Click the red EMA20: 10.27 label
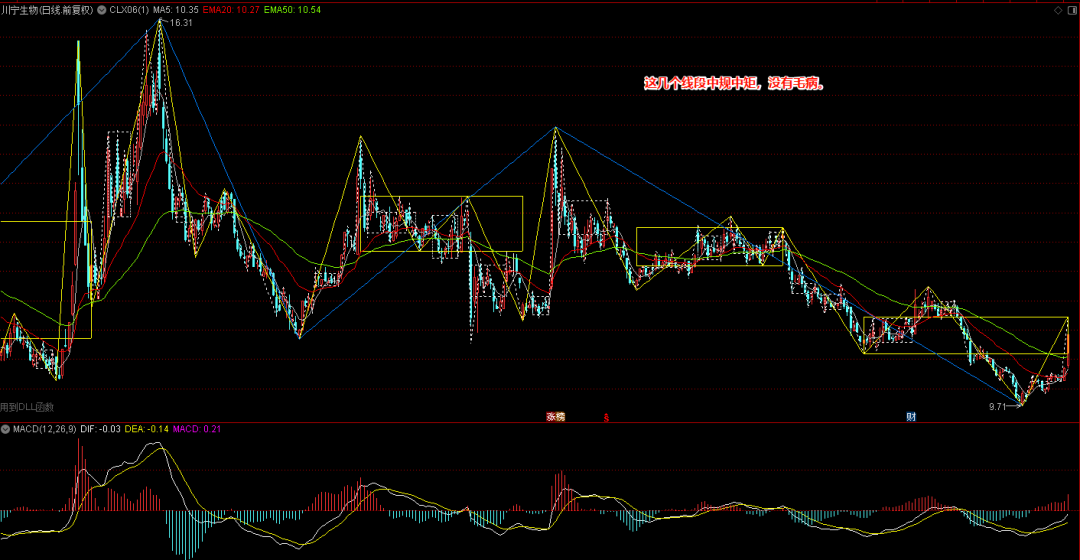Image resolution: width=1080 pixels, height=560 pixels. [x=231, y=10]
